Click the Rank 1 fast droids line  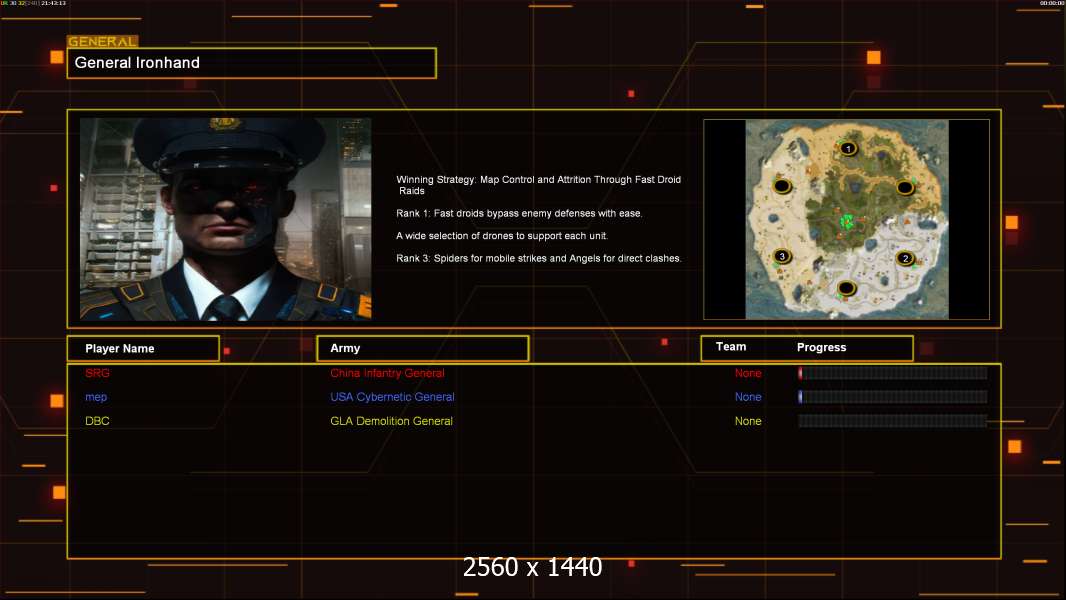(519, 213)
